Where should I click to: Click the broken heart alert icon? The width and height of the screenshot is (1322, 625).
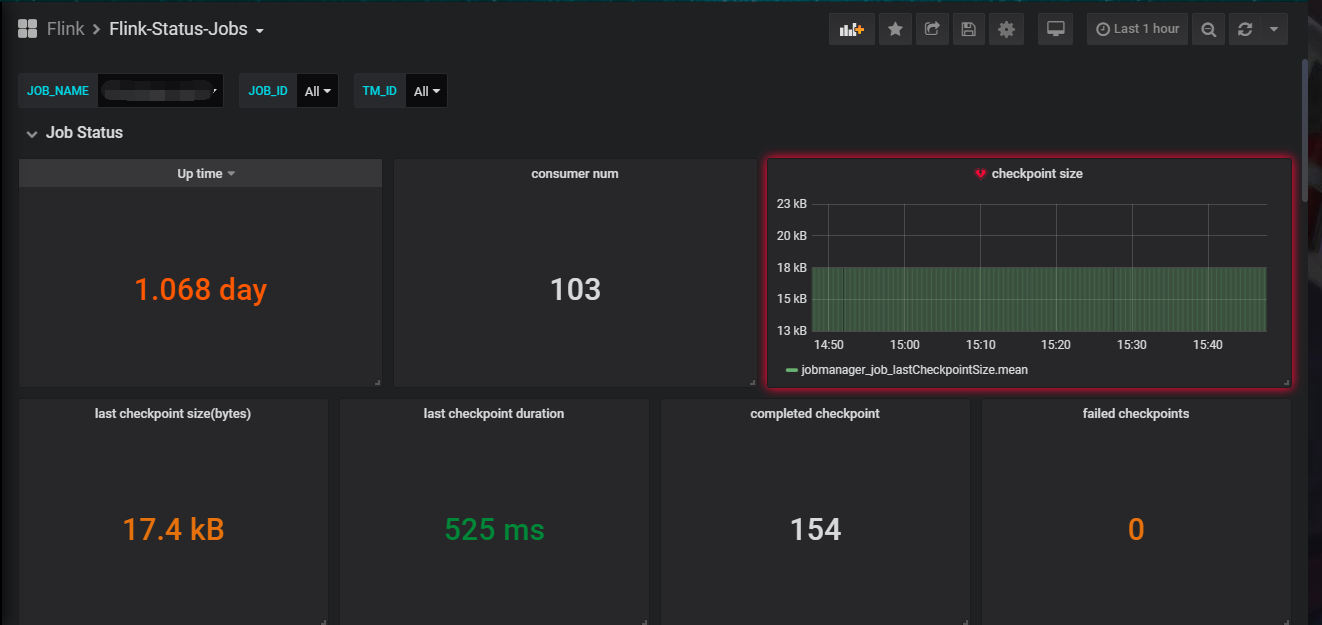tap(980, 174)
